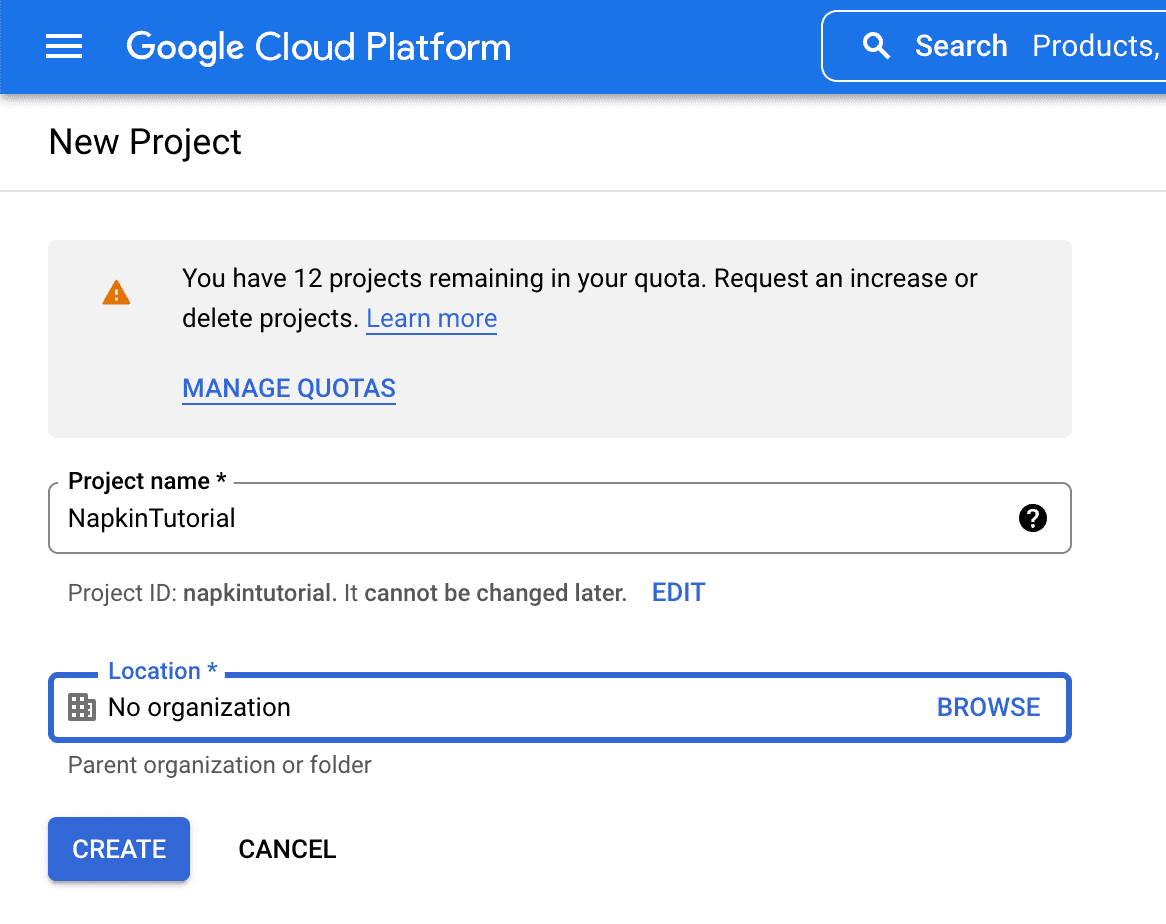Edit the project ID
This screenshot has height=924, width=1166.
678,593
